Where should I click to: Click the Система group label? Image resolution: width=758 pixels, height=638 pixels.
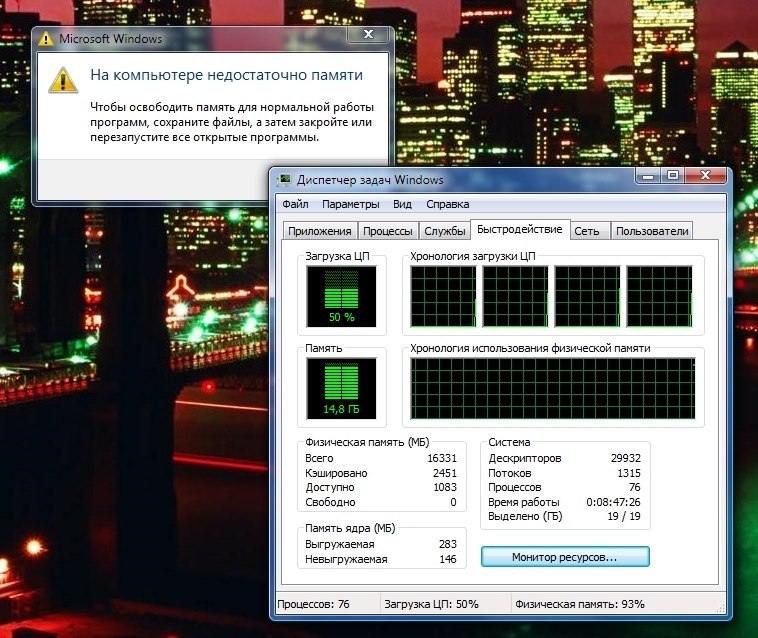click(x=509, y=442)
